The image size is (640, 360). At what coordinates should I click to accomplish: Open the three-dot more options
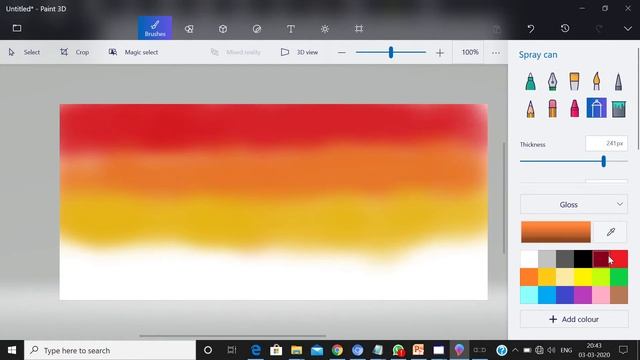(496, 53)
